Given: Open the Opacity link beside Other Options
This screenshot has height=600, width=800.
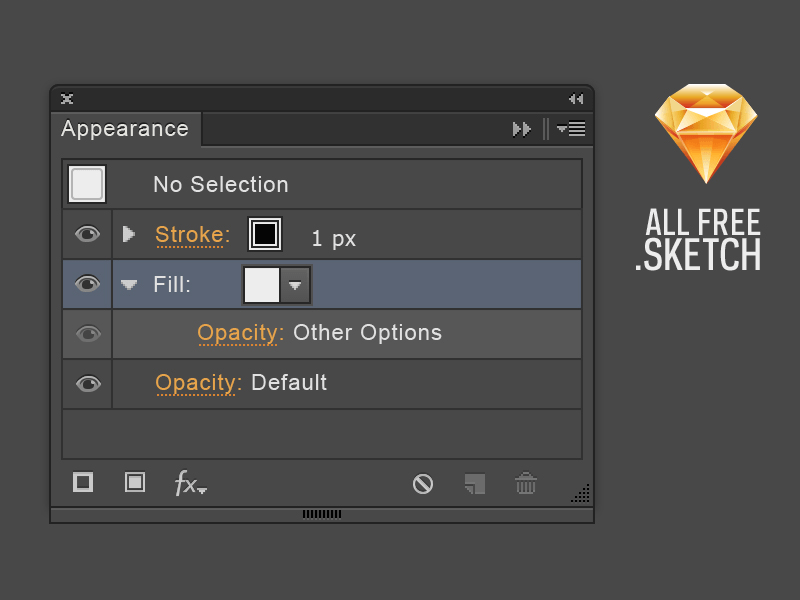Looking at the screenshot, I should pyautogui.click(x=240, y=334).
